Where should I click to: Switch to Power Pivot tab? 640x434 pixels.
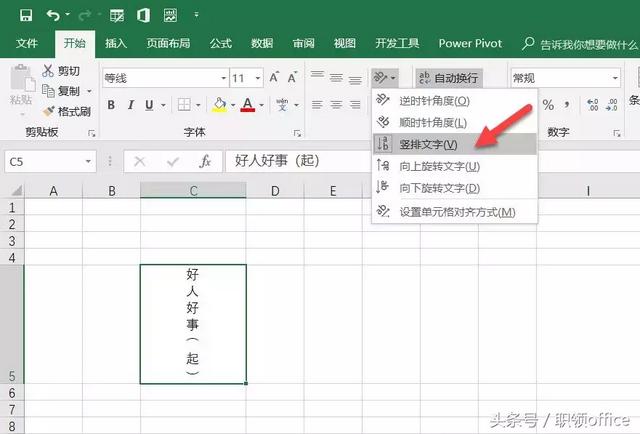[x=470, y=43]
